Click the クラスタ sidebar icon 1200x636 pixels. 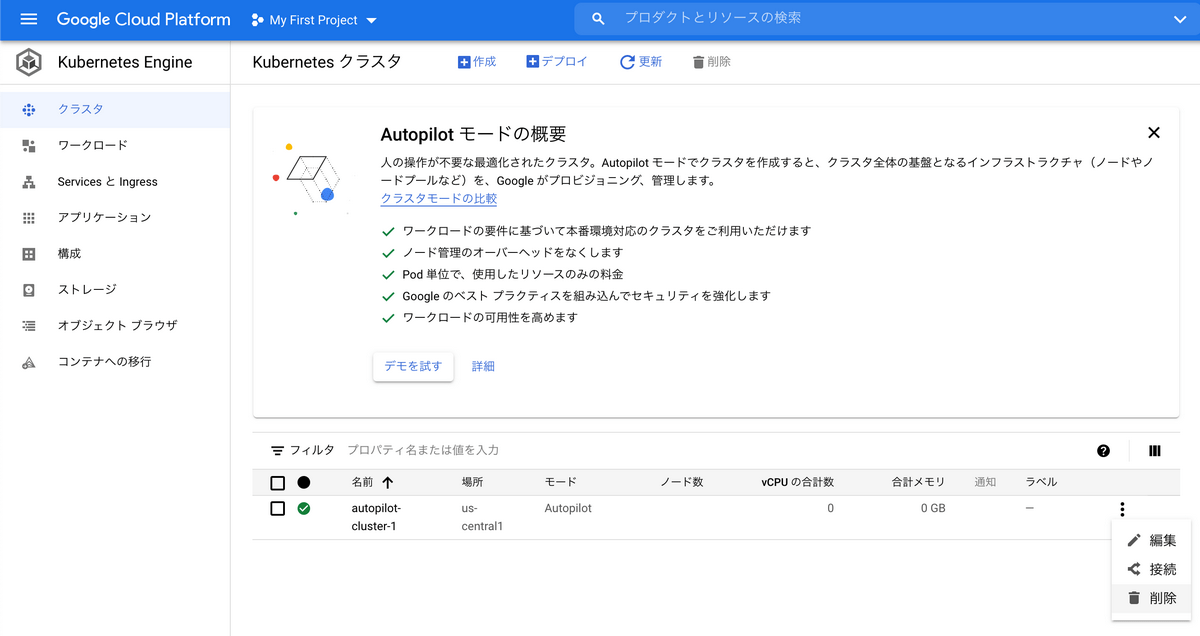coord(28,109)
